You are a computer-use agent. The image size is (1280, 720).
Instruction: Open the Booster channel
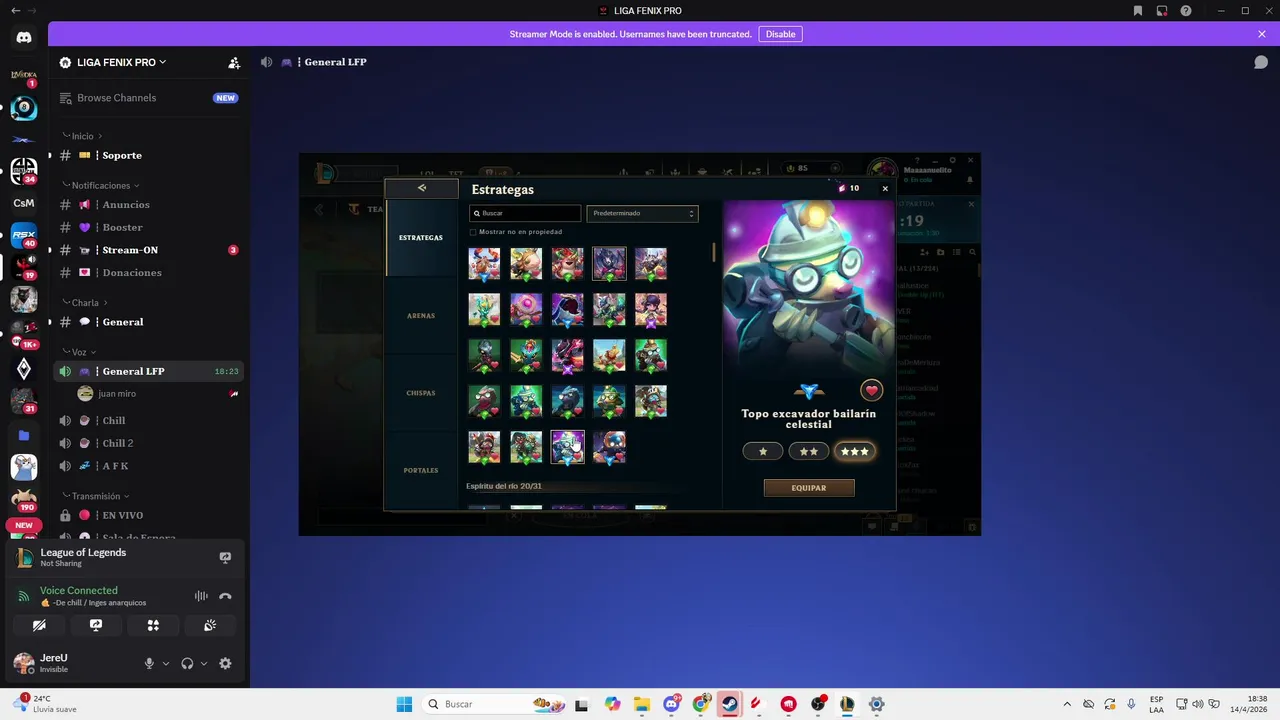[x=149, y=227]
